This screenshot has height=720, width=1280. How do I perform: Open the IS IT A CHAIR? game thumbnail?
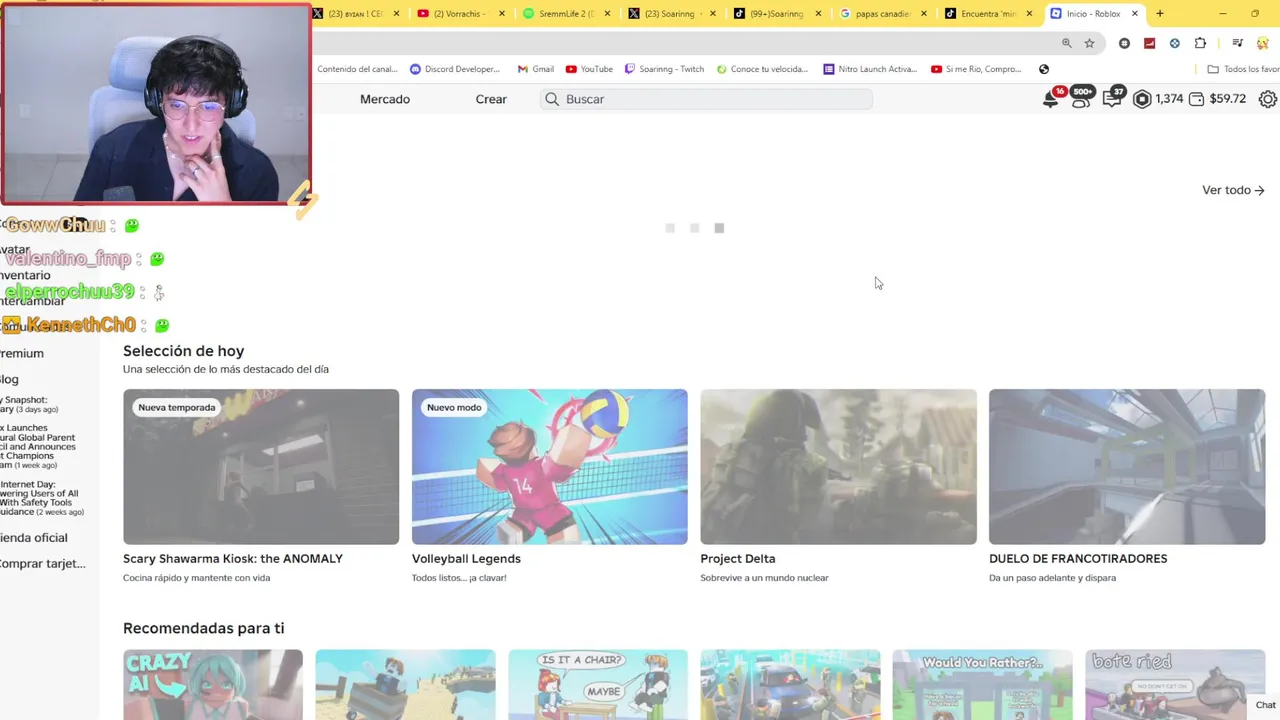[598, 685]
